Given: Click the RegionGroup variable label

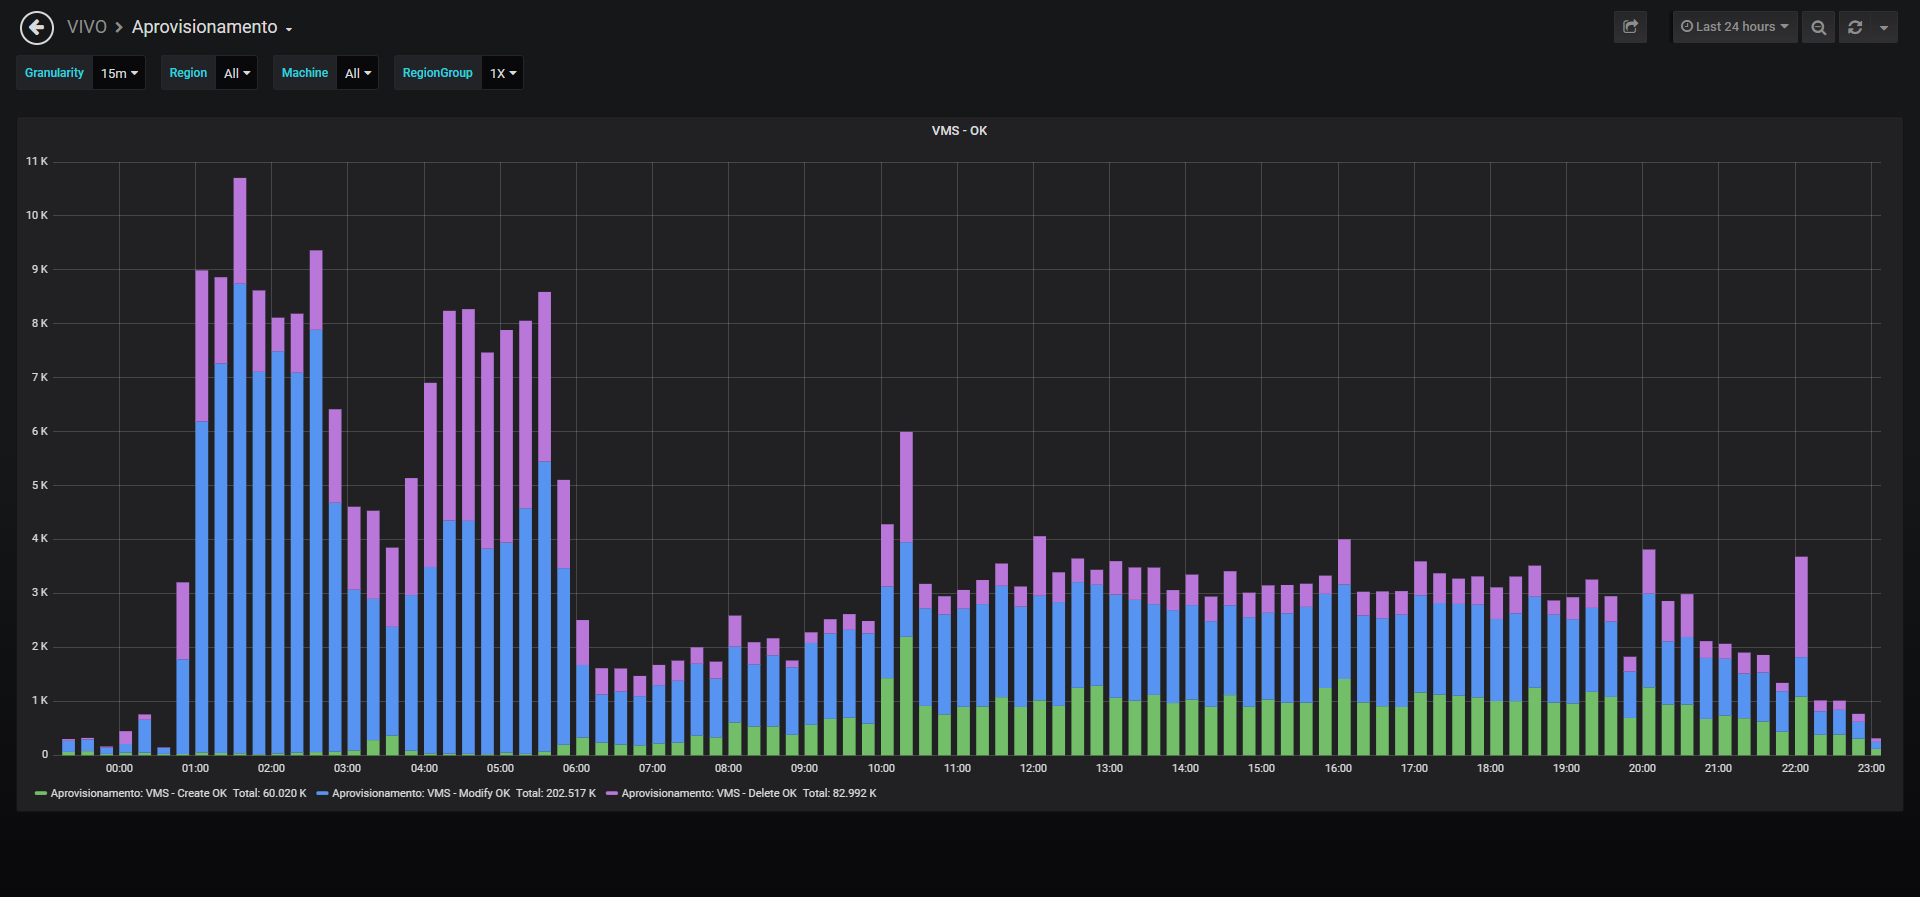Looking at the screenshot, I should pyautogui.click(x=438, y=73).
